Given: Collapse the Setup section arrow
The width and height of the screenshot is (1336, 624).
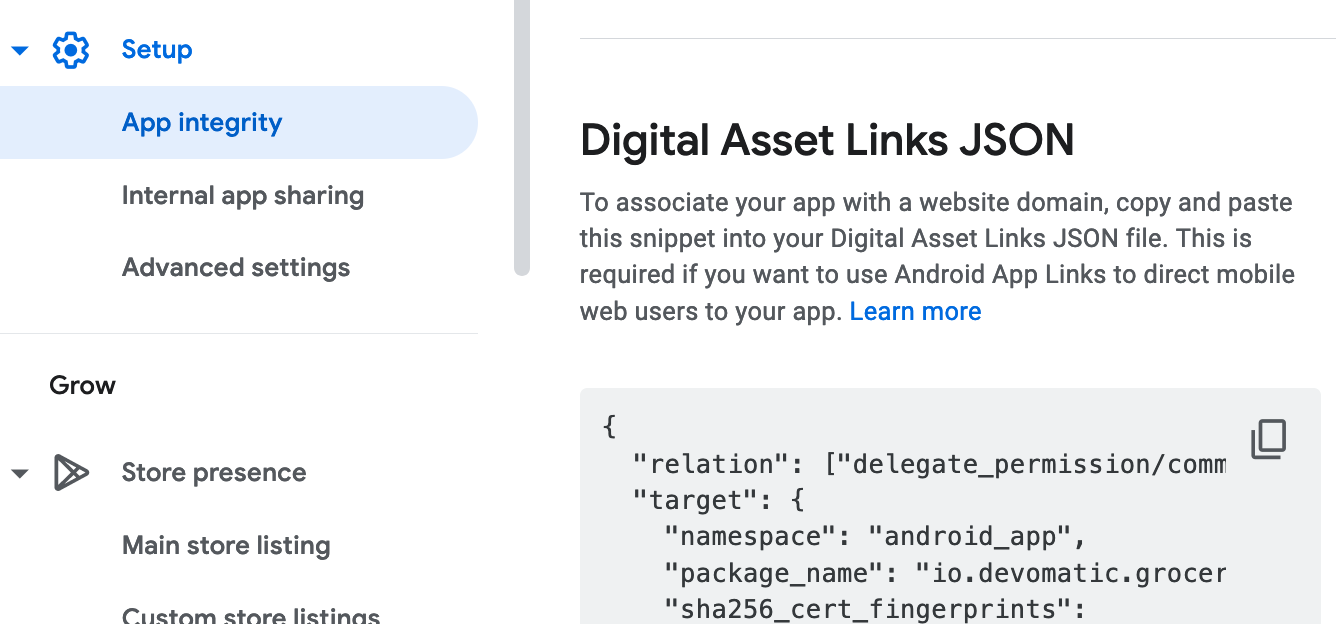Looking at the screenshot, I should click(x=20, y=50).
